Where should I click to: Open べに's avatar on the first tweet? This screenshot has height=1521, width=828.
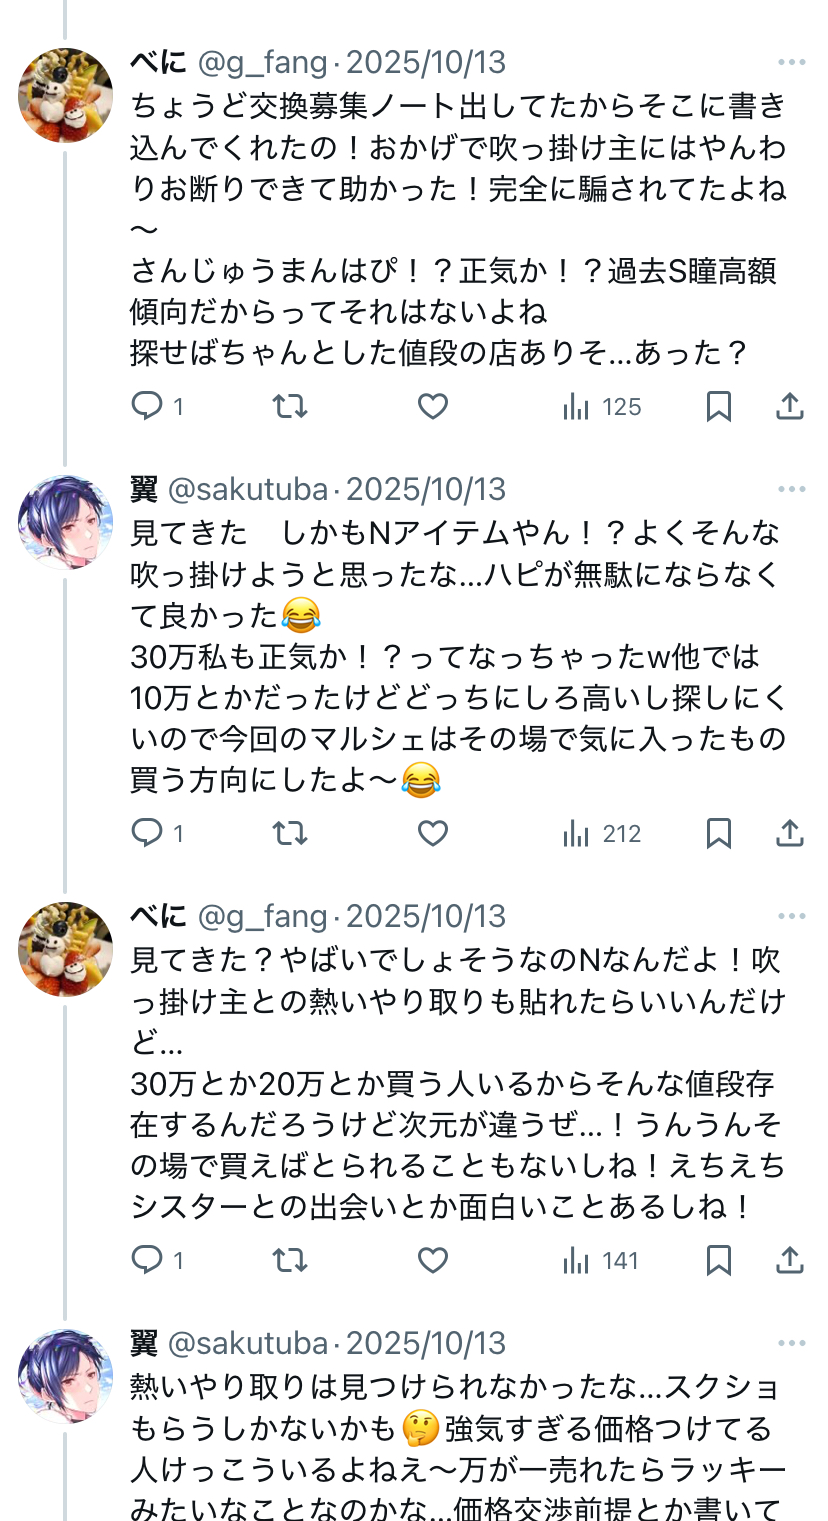(66, 95)
